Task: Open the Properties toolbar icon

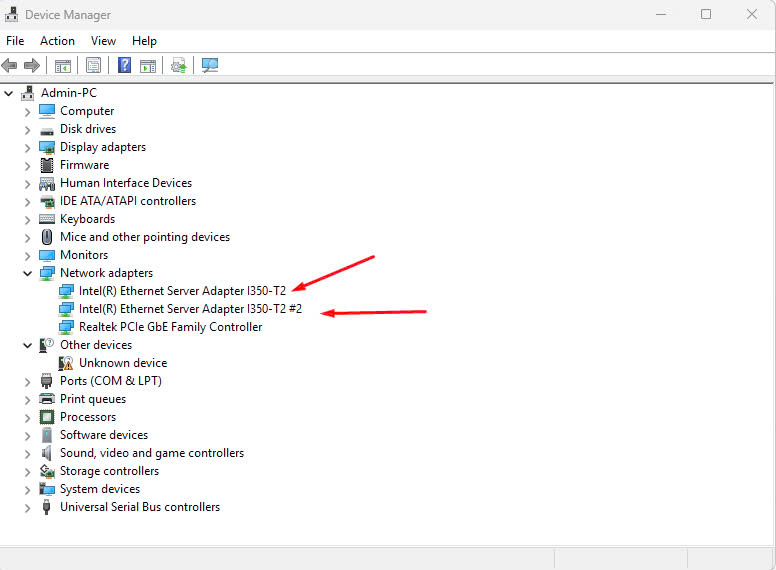Action: pos(94,65)
